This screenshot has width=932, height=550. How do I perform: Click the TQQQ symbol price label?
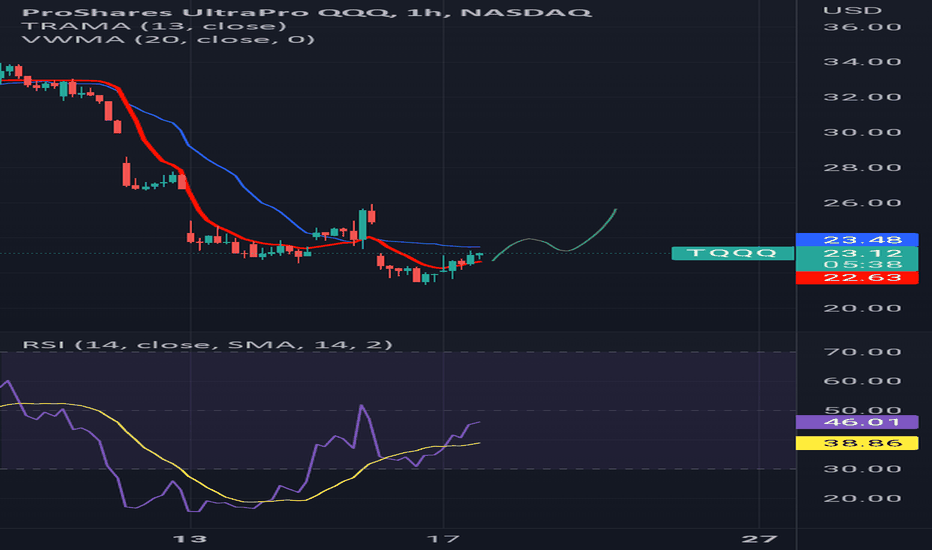coord(732,253)
